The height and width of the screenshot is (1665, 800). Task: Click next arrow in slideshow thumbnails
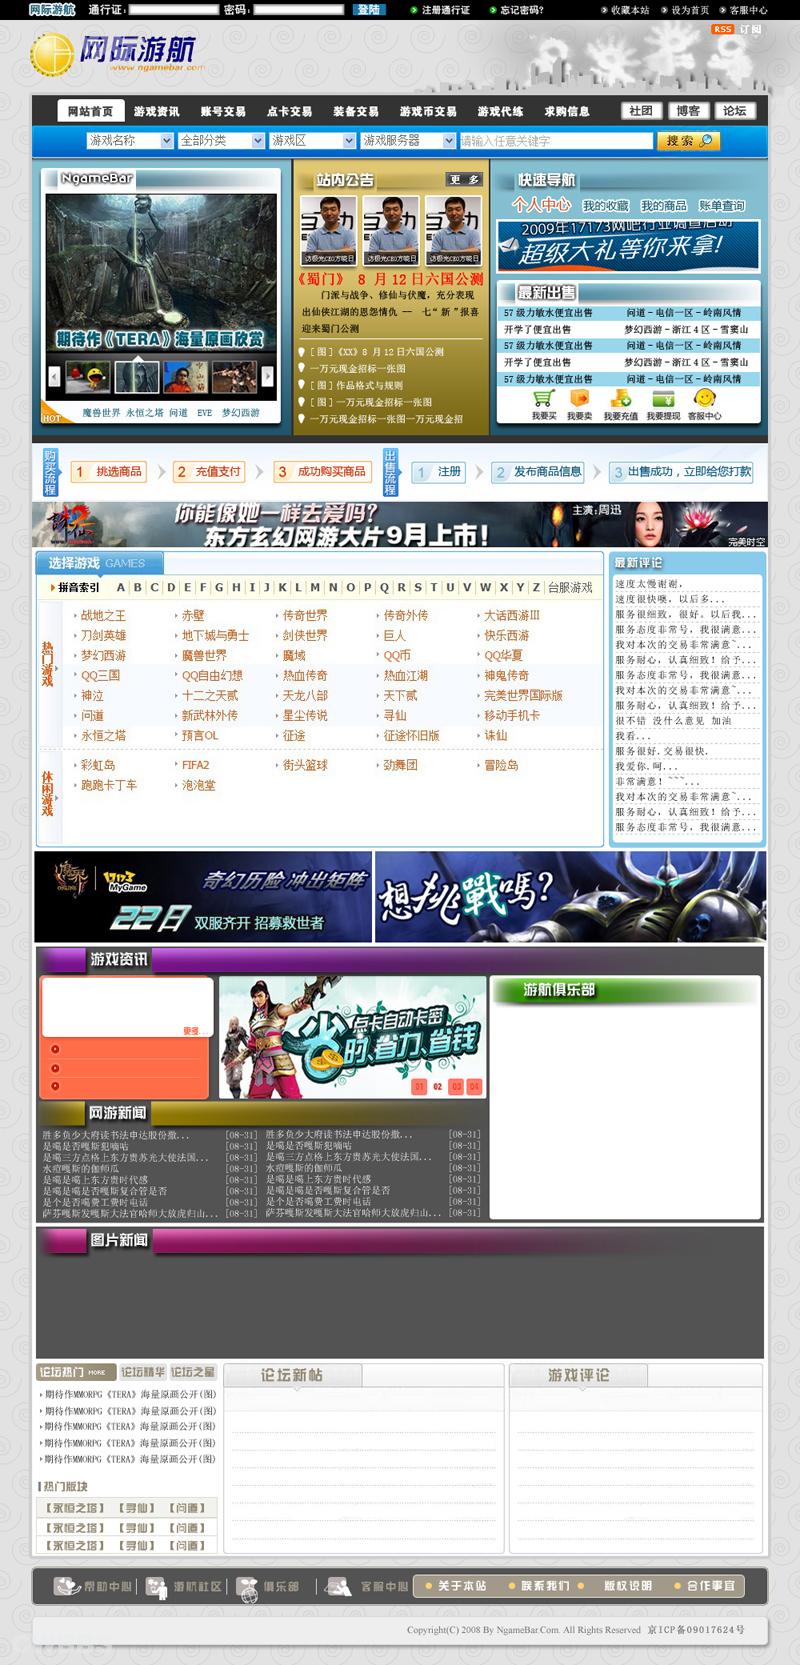pyautogui.click(x=267, y=376)
